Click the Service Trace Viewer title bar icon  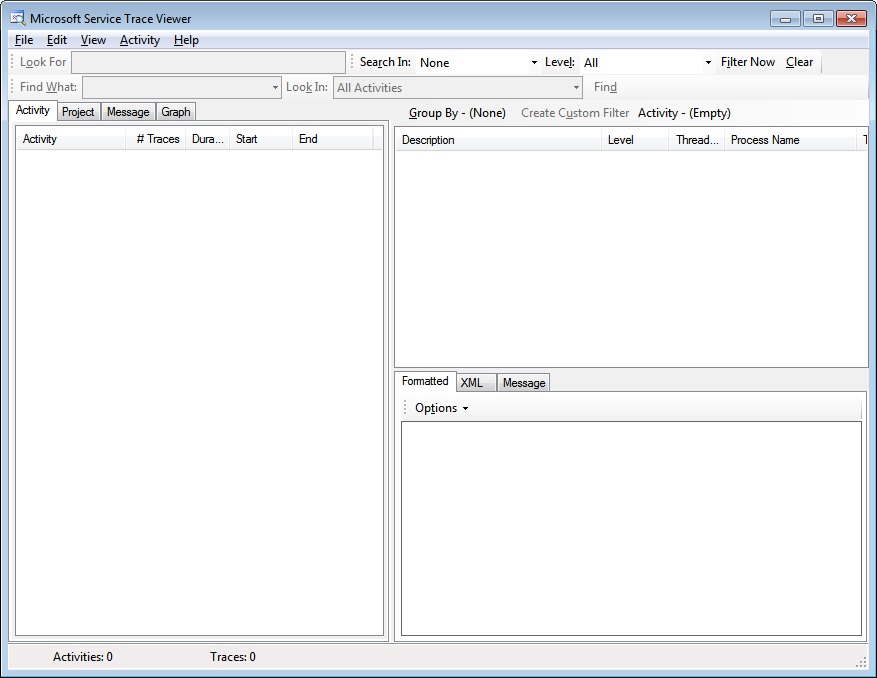[x=18, y=18]
